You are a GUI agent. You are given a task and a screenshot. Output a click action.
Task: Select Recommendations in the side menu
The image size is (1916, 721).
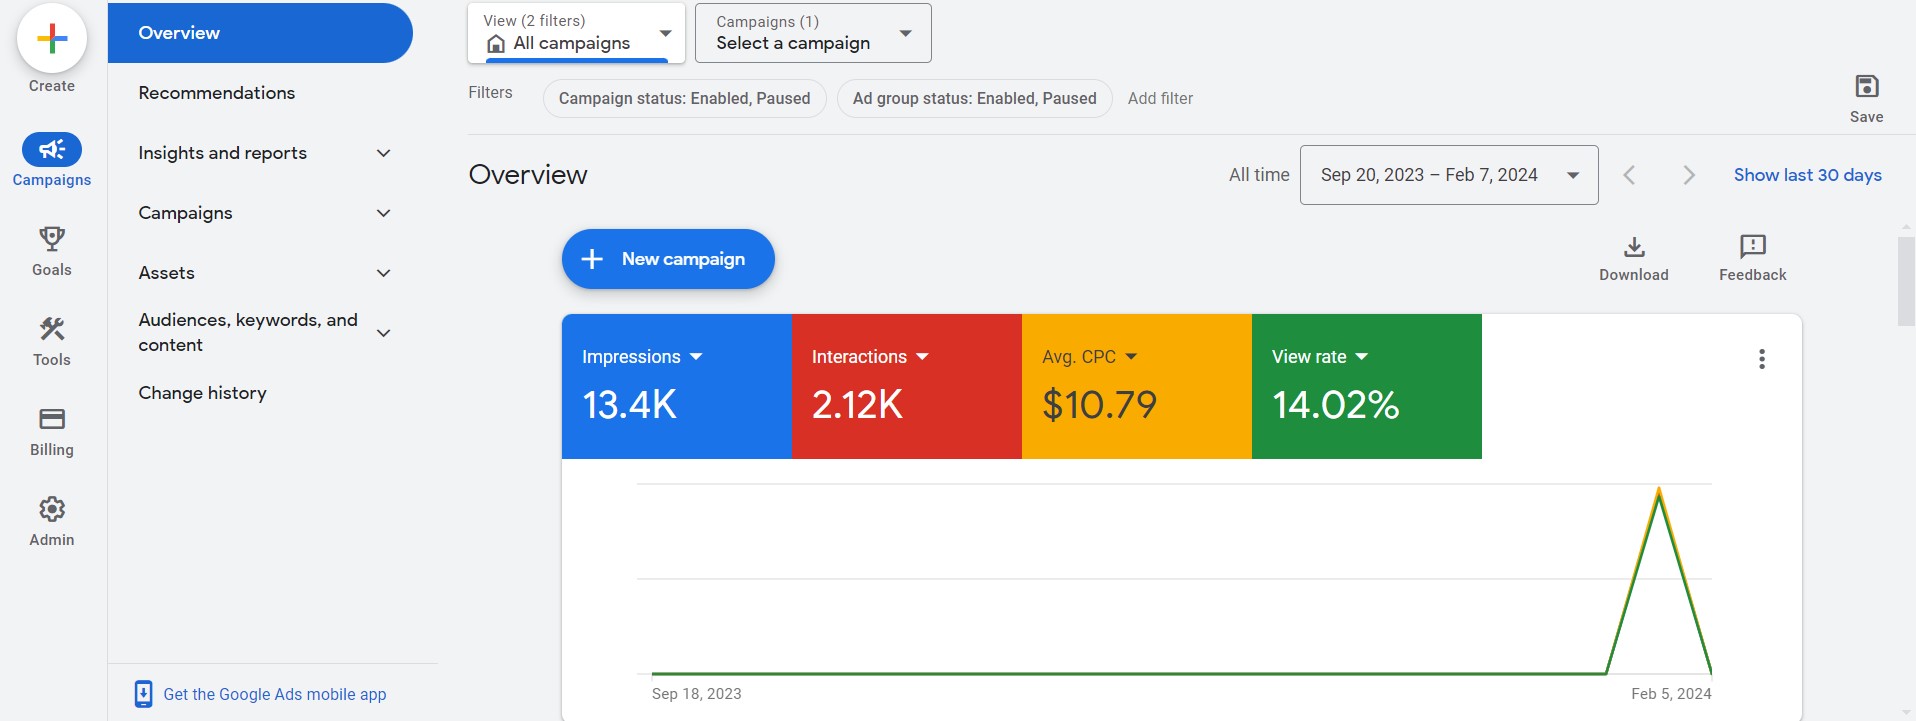click(217, 93)
